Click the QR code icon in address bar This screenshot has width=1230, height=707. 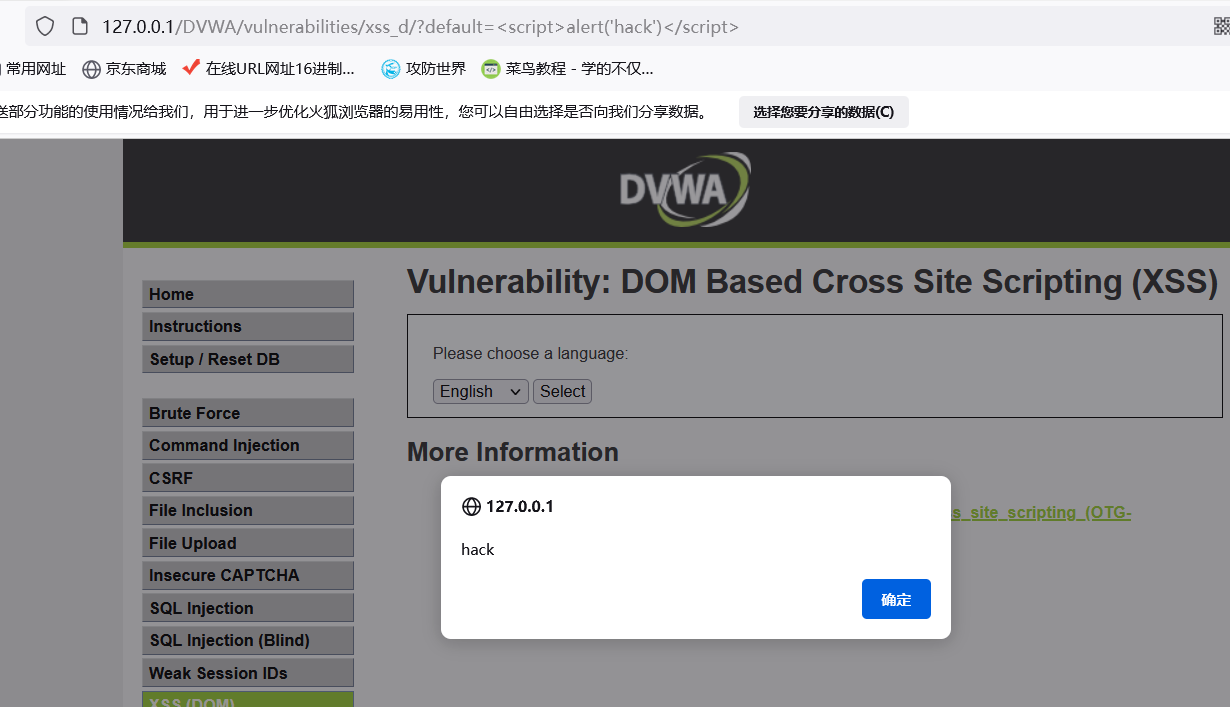pos(1221,26)
